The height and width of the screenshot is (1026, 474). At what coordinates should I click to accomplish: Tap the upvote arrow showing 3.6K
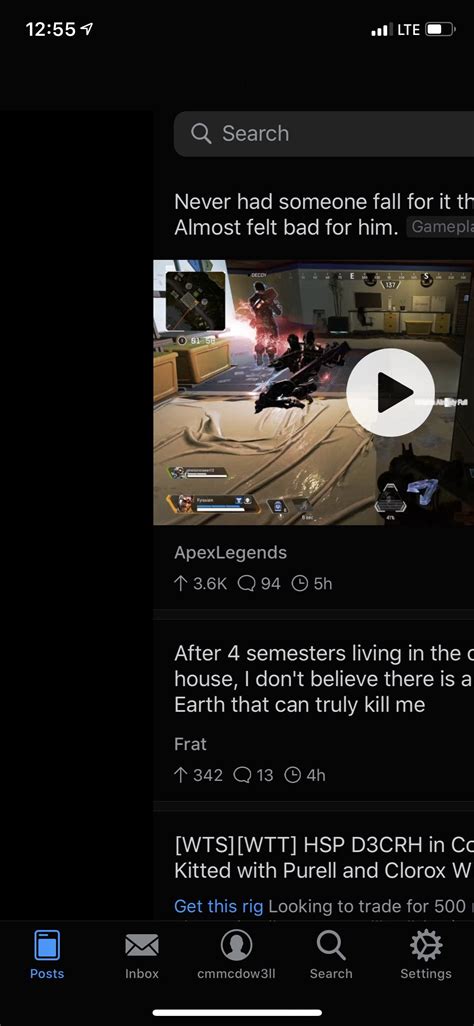click(181, 583)
